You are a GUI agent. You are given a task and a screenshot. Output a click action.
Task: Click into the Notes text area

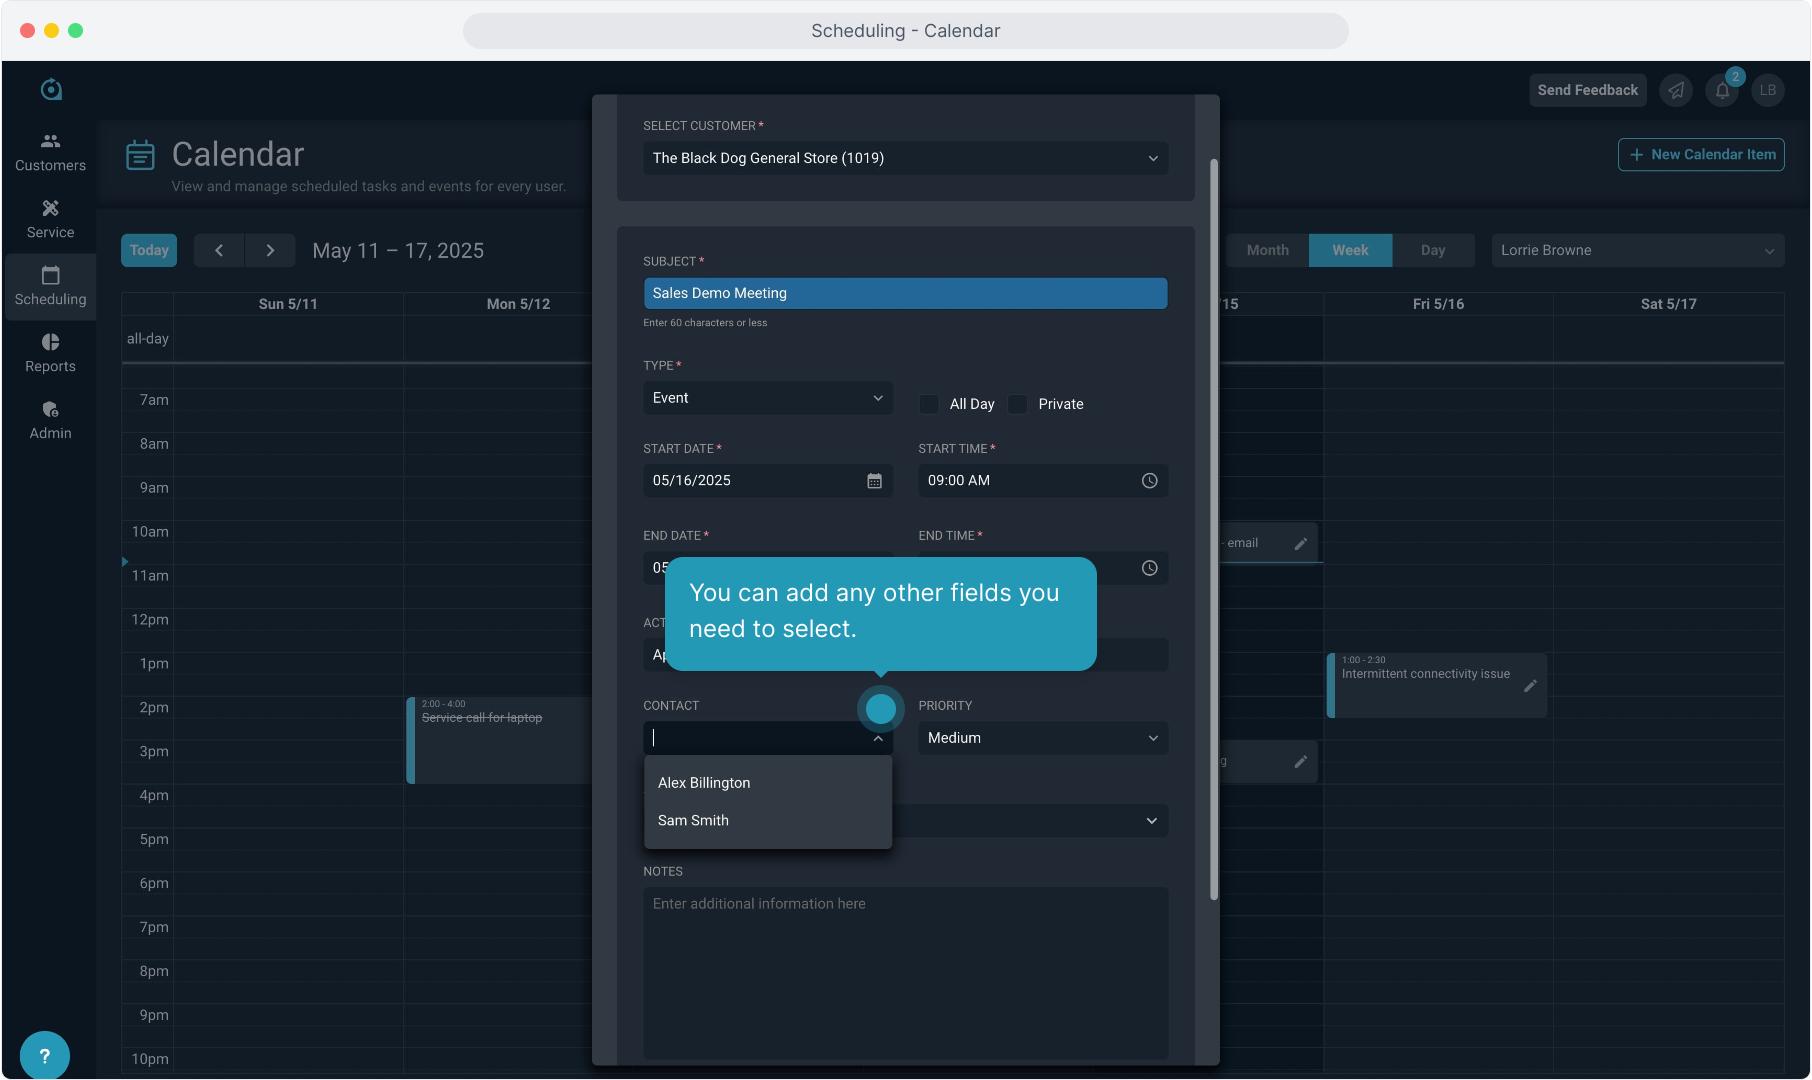click(905, 970)
